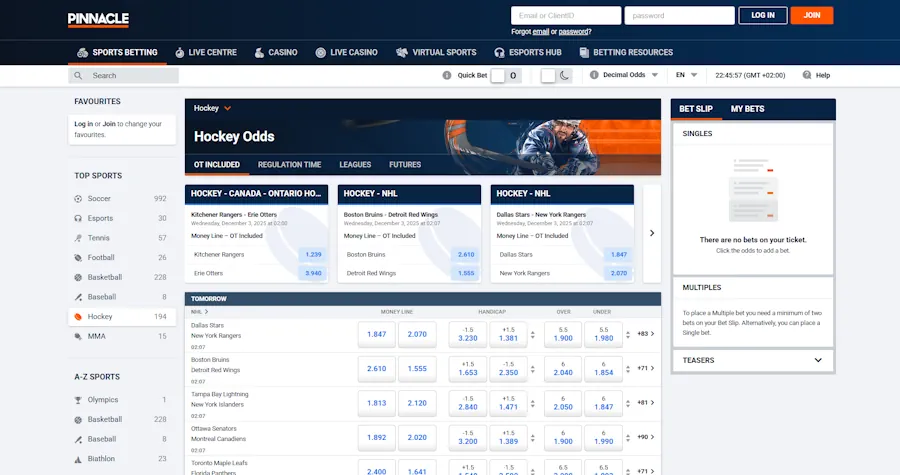Click the Quick Bet info icon
Viewport: 900px width, 475px height.
point(447,75)
